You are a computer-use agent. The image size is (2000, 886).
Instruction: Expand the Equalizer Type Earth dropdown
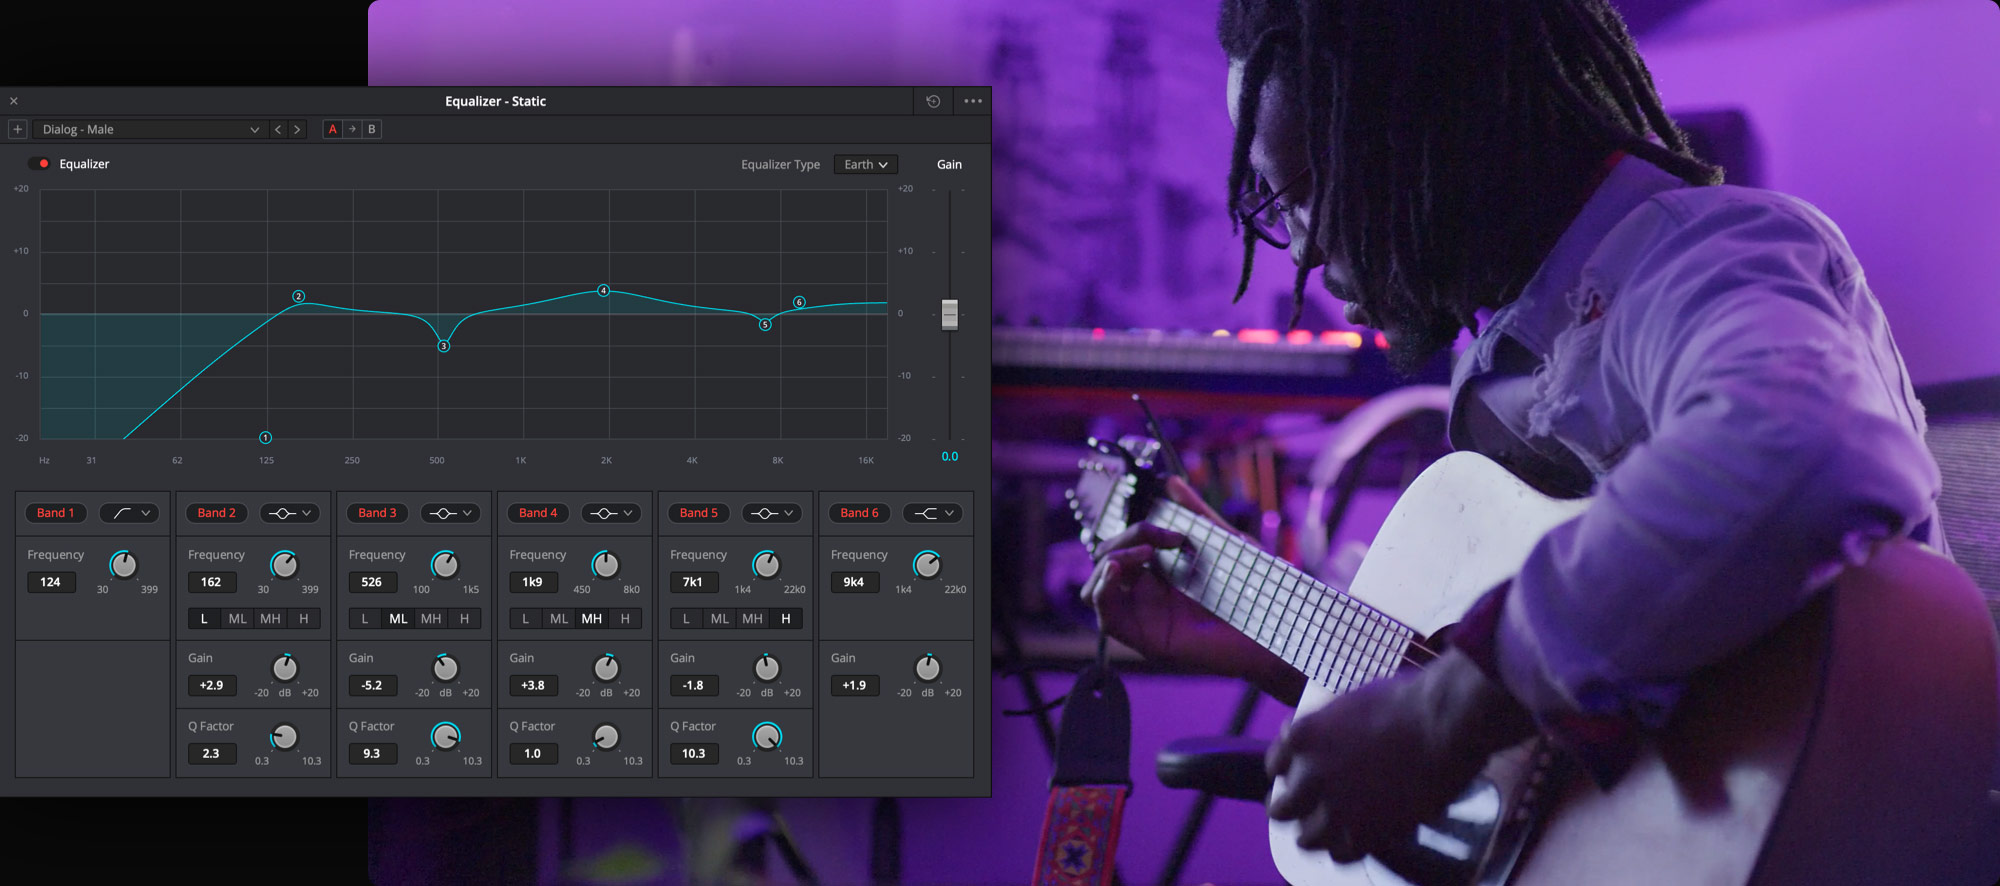(865, 164)
